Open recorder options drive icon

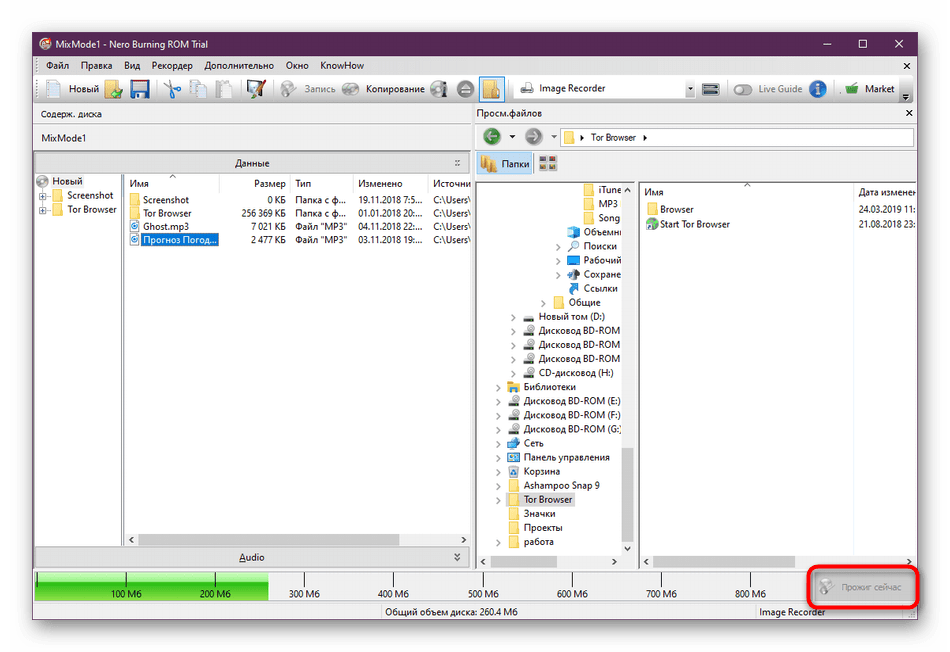point(710,89)
